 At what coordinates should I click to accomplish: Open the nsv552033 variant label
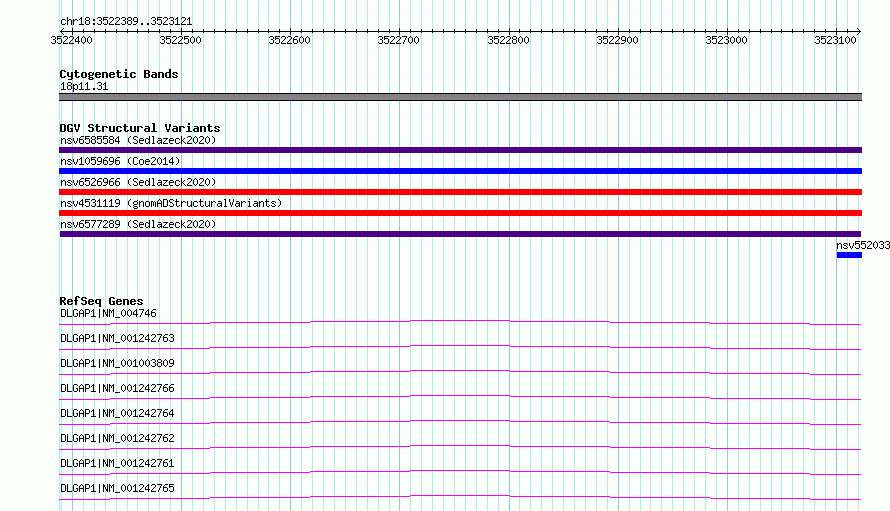pyautogui.click(x=863, y=245)
